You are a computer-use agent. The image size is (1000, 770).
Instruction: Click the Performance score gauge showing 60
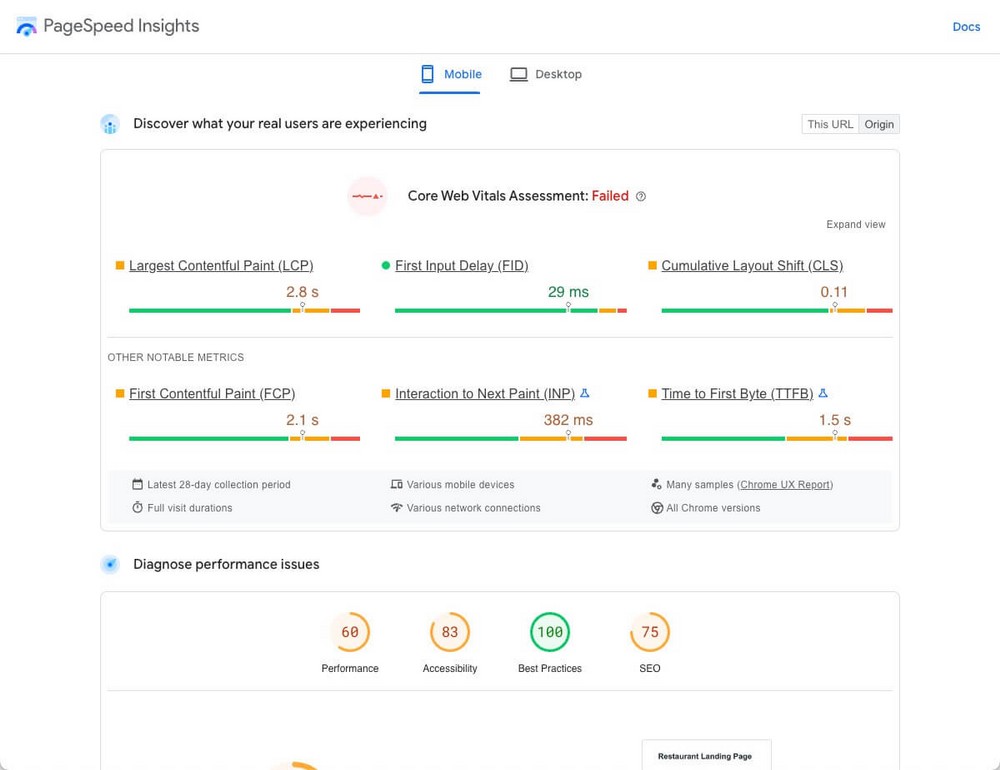350,632
